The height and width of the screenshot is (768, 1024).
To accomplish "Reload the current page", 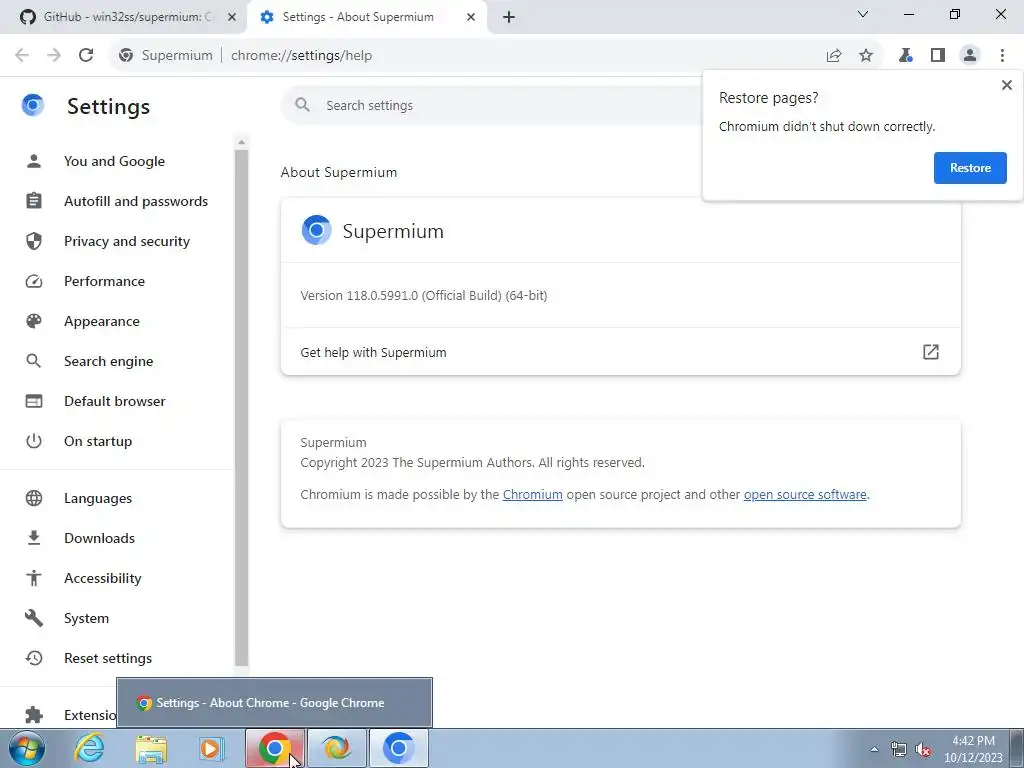I will click(86, 56).
